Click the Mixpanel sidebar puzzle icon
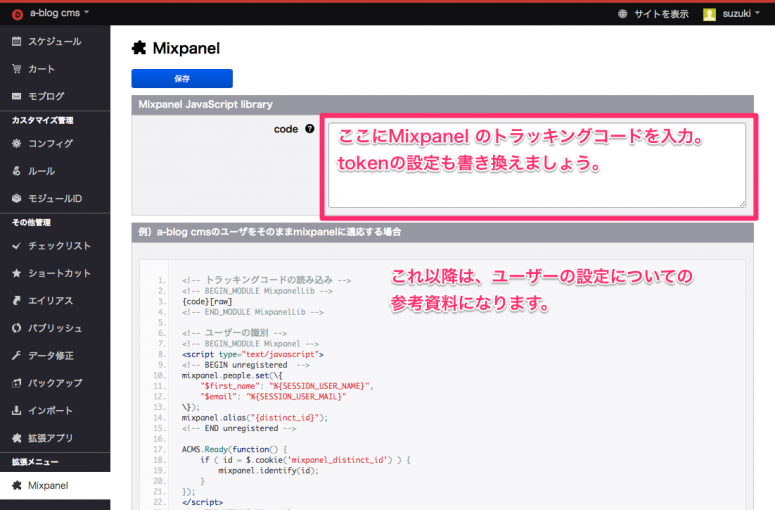This screenshot has height=510, width=775. (x=16, y=485)
